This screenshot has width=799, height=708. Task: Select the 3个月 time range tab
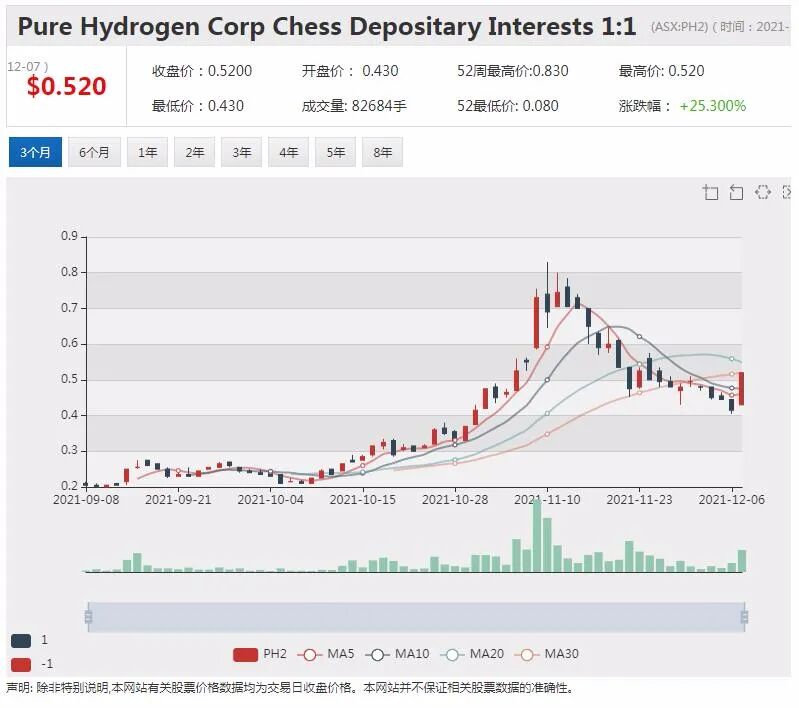pyautogui.click(x=35, y=152)
